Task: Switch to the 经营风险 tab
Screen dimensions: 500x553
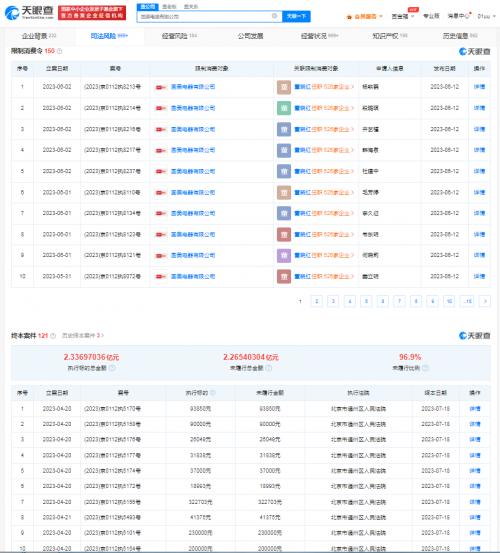Action: (x=179, y=36)
